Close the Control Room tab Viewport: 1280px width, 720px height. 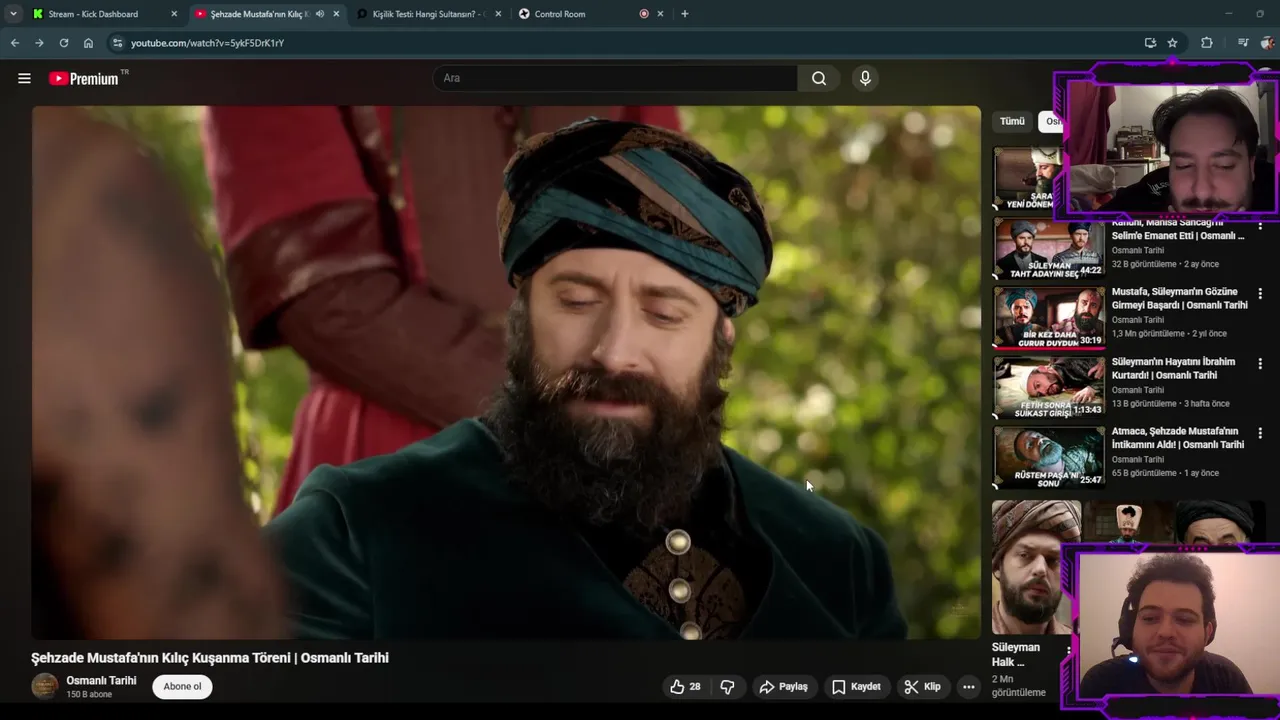pyautogui.click(x=660, y=14)
